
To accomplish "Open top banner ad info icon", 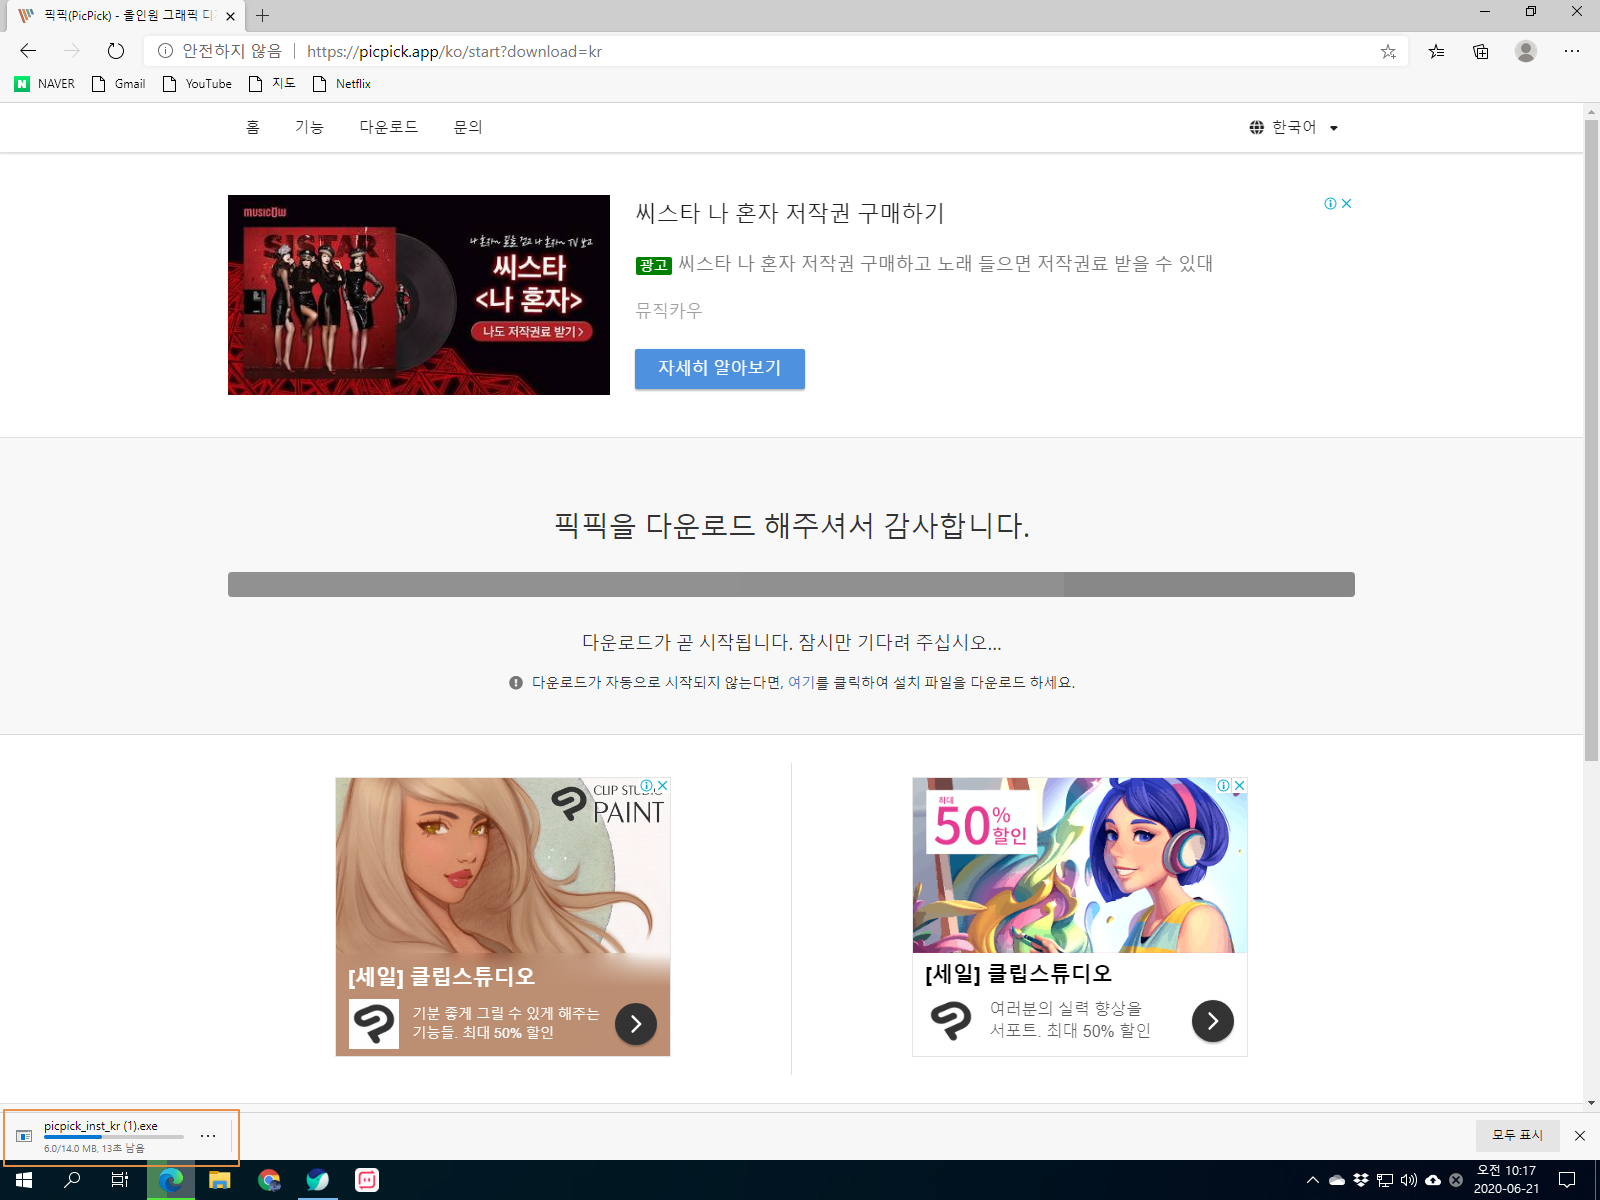I will (1330, 203).
